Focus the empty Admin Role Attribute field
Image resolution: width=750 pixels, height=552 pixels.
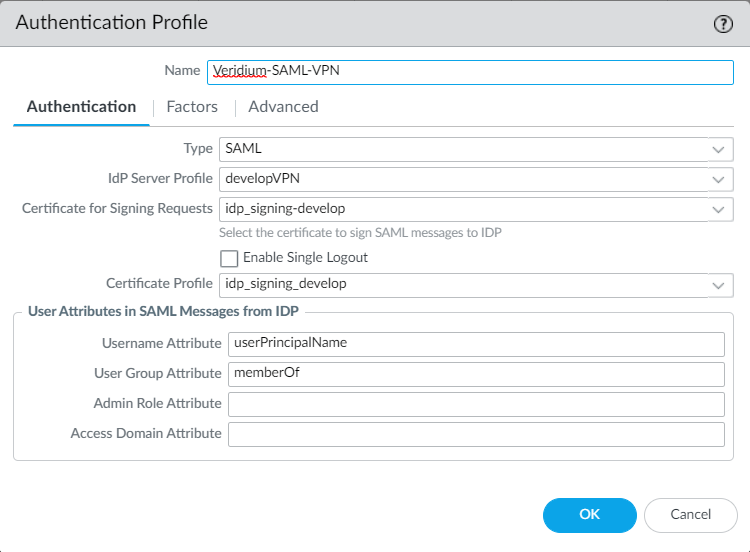coord(476,404)
